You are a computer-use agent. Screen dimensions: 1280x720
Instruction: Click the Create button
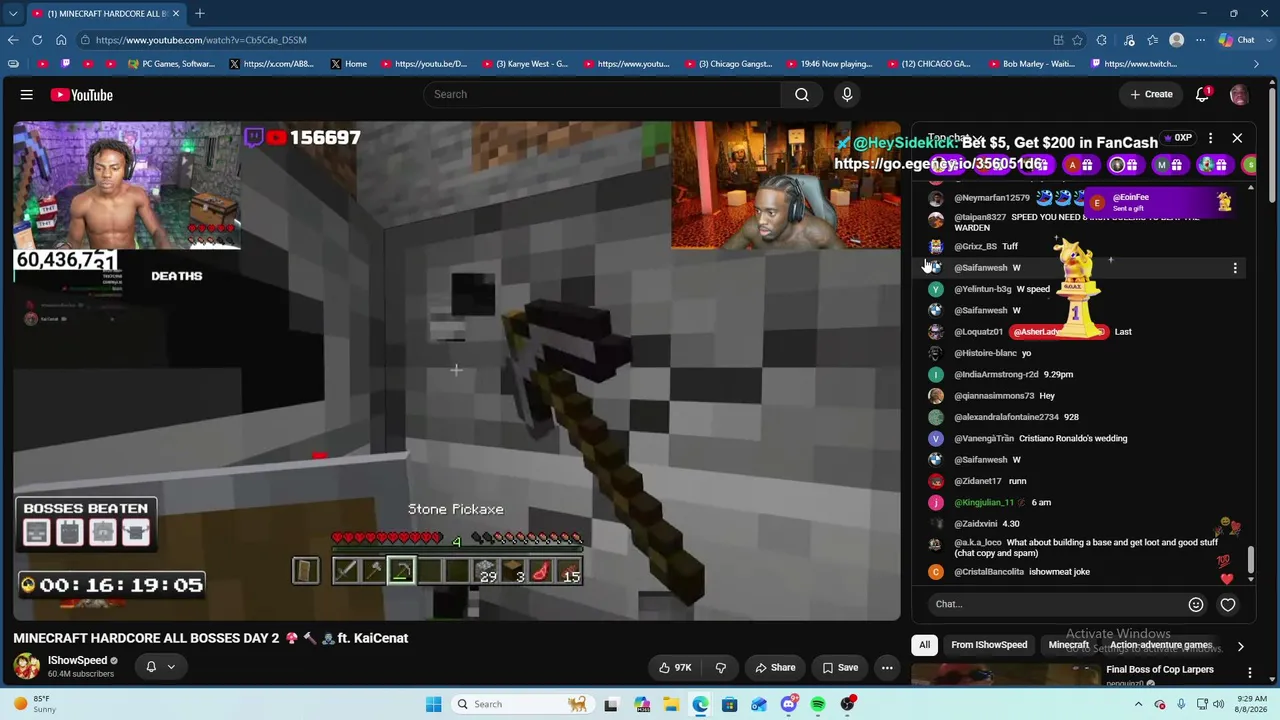click(x=1151, y=94)
